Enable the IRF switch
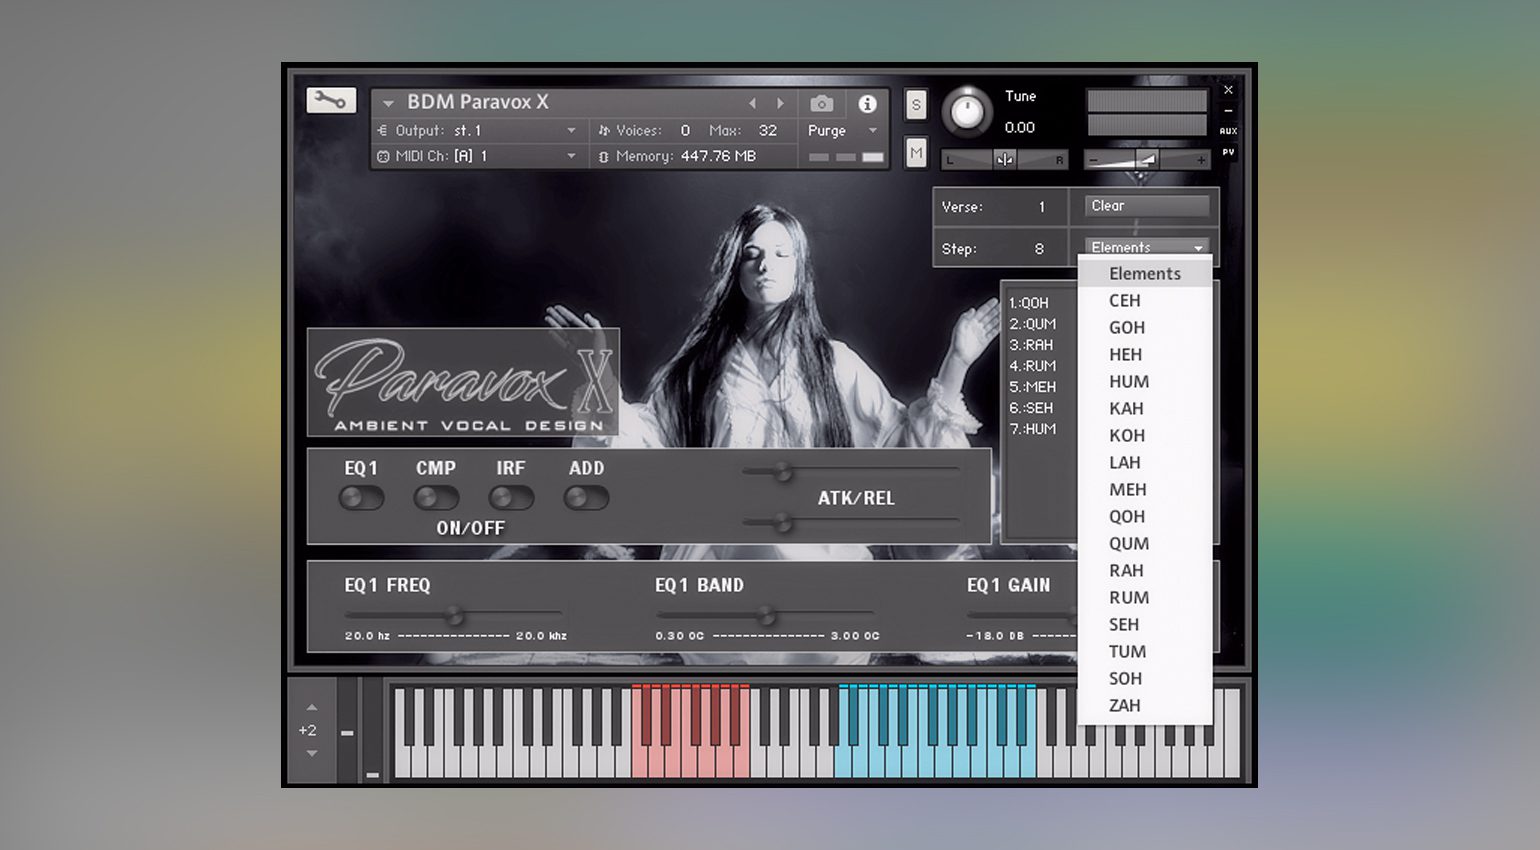The image size is (1540, 850). tap(511, 498)
